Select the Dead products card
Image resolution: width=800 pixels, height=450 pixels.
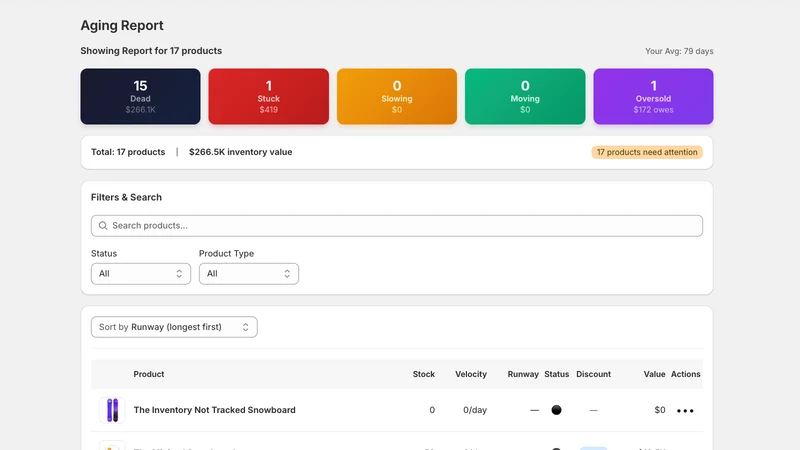140,96
